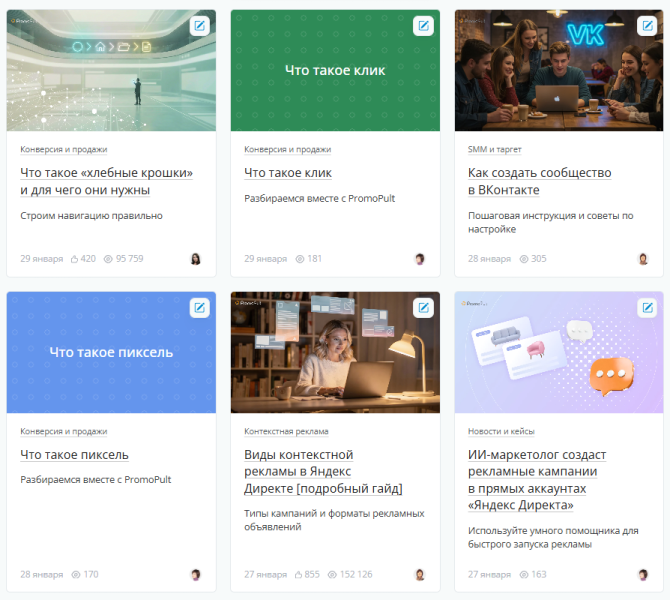Open edit icon on VK community card
The height and width of the screenshot is (600, 670).
[648, 26]
